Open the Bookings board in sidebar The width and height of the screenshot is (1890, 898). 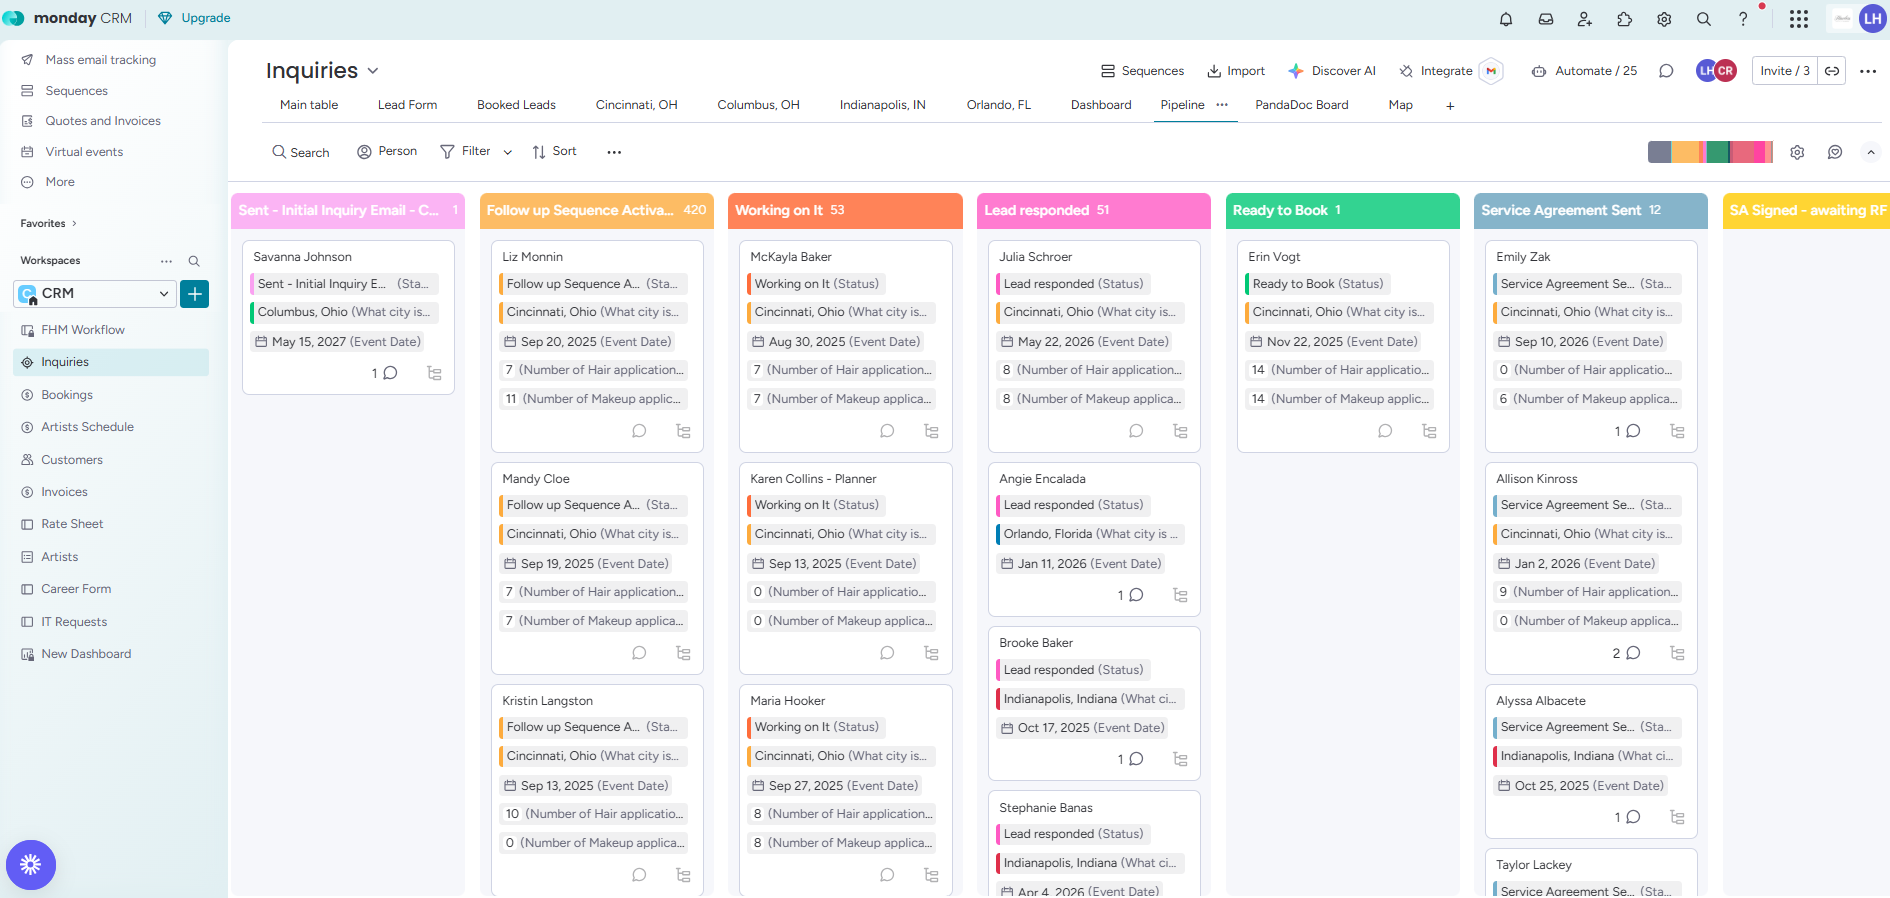[66, 395]
